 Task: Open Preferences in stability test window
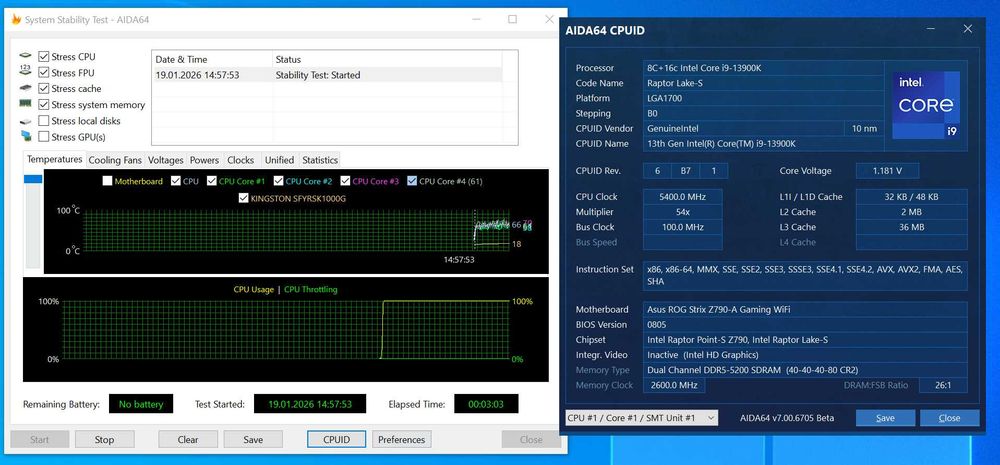[402, 439]
